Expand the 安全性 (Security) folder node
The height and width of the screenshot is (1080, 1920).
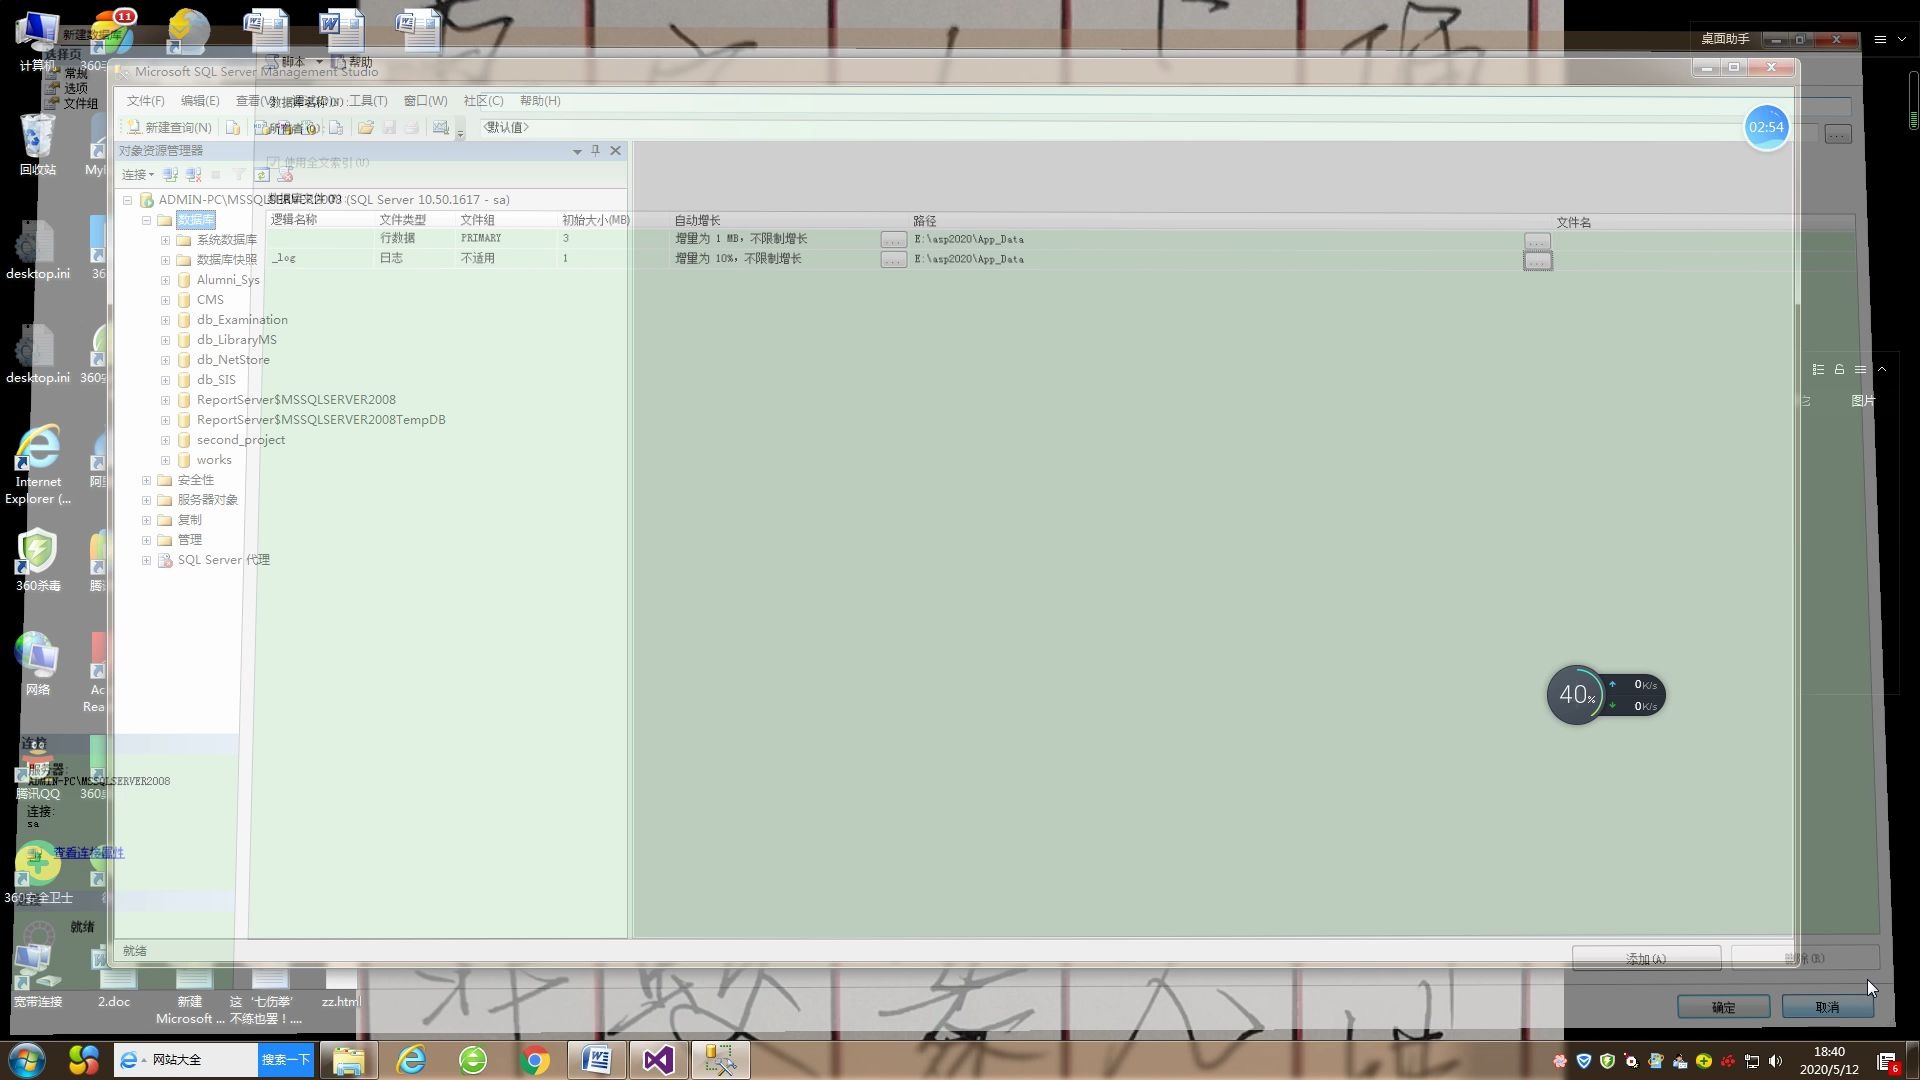[x=146, y=480]
